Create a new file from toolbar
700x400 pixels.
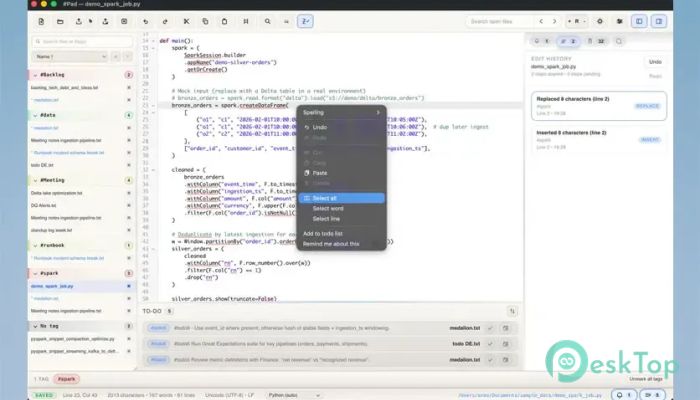point(41,21)
